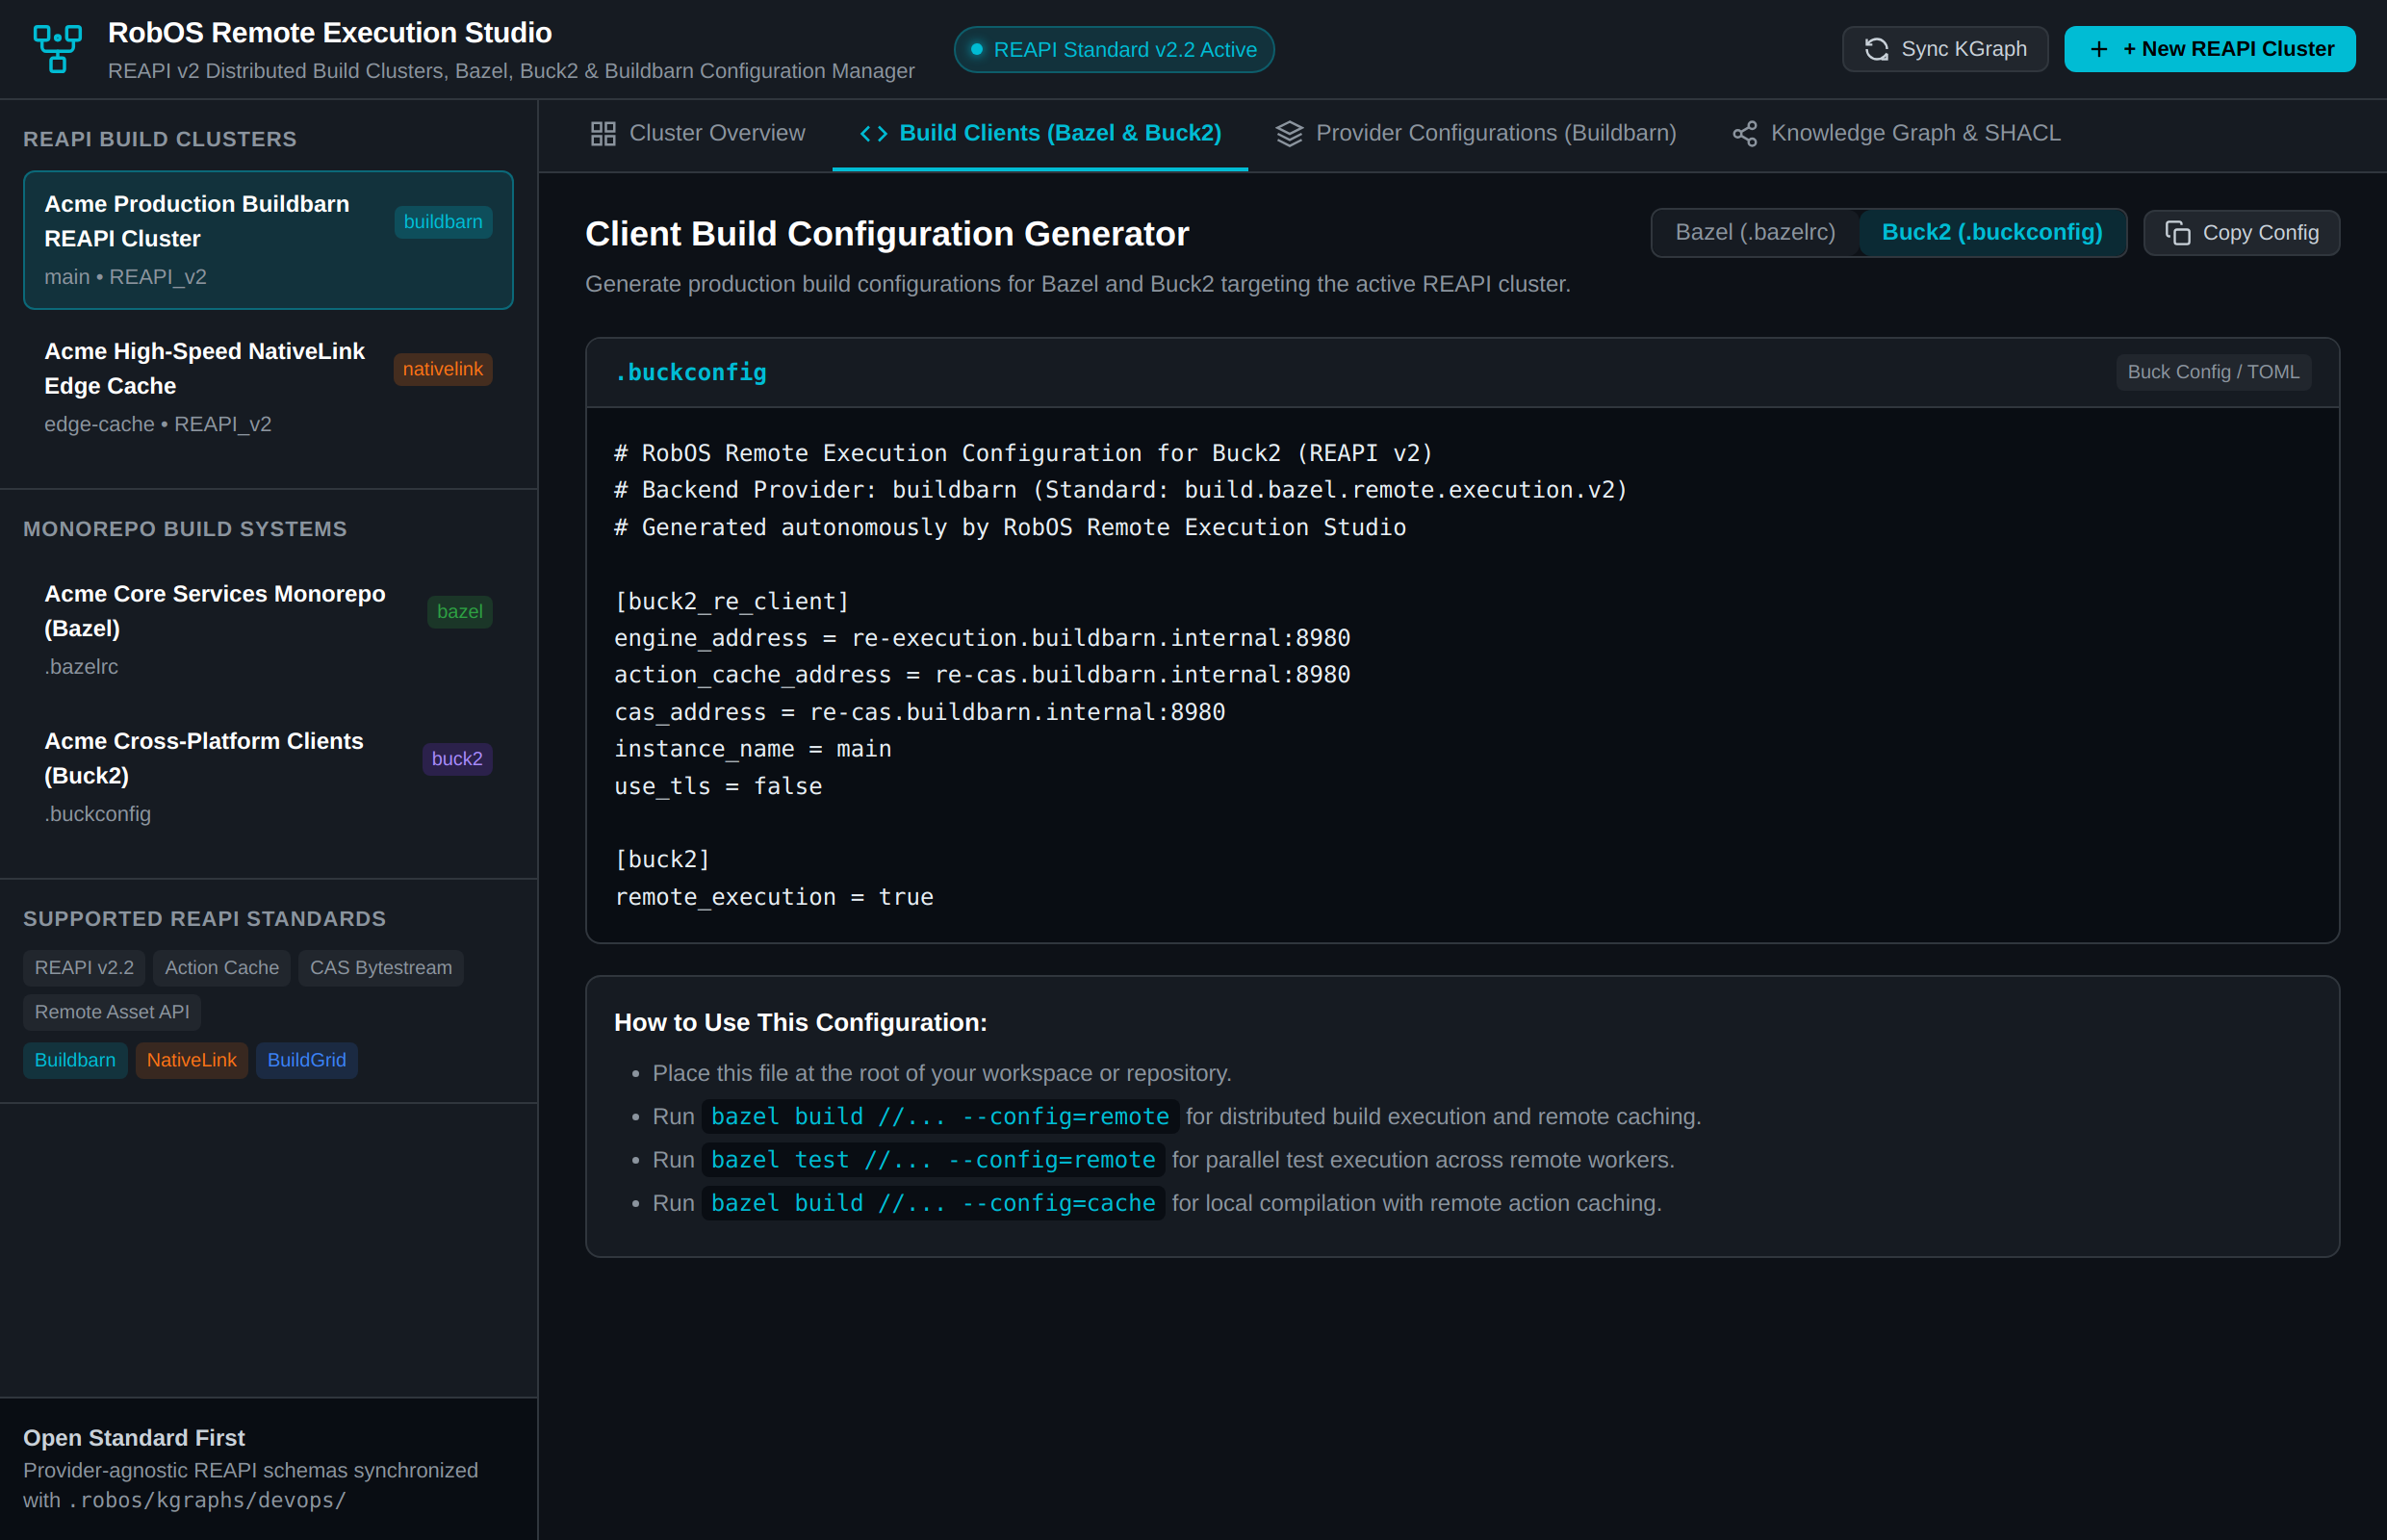
Task: Switch generator to Bazel (.bazelrc)
Action: point(1755,233)
